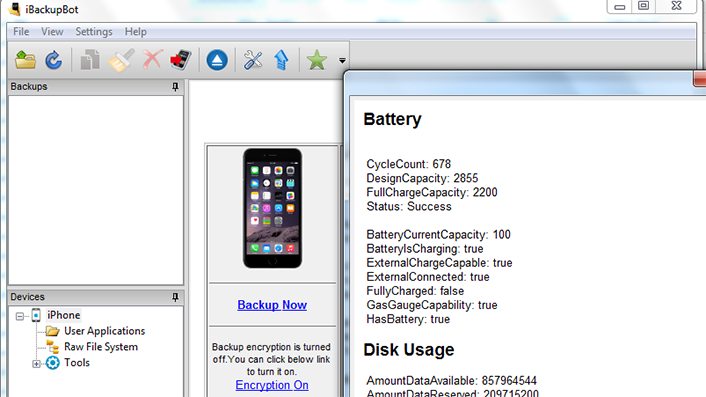Select Tools in the Devices tree
706x397 pixels.
77,362
